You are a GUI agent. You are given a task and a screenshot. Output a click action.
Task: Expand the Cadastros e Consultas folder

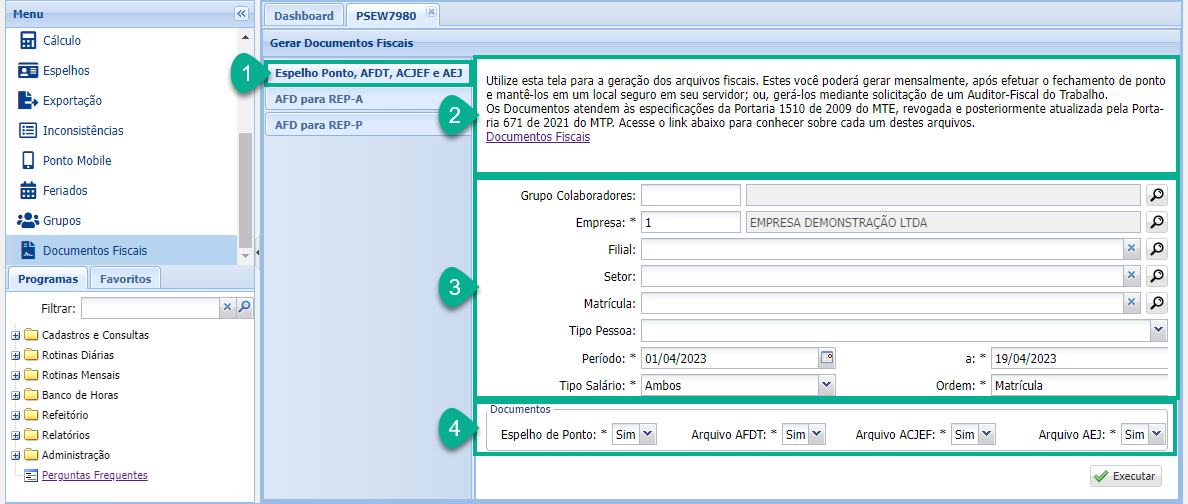[15, 336]
